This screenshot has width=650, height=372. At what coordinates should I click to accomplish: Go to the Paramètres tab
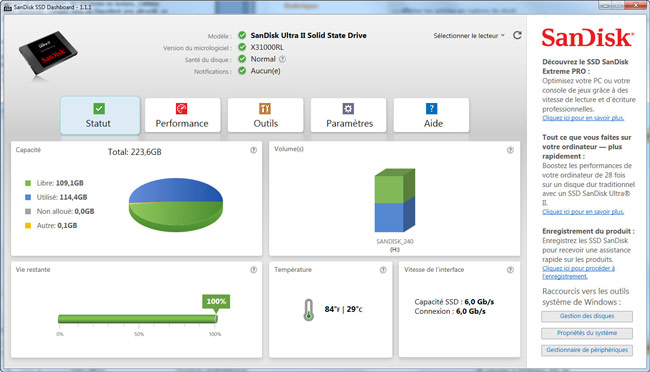point(349,116)
